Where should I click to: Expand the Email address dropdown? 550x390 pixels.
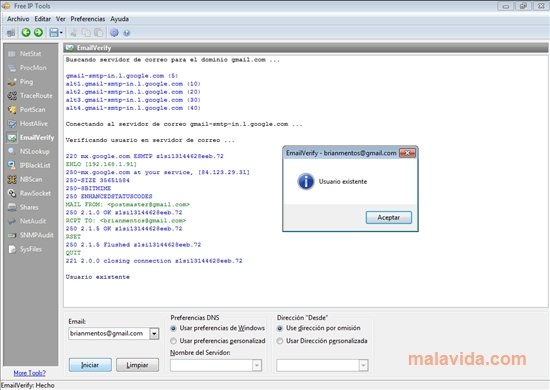[x=154, y=334]
